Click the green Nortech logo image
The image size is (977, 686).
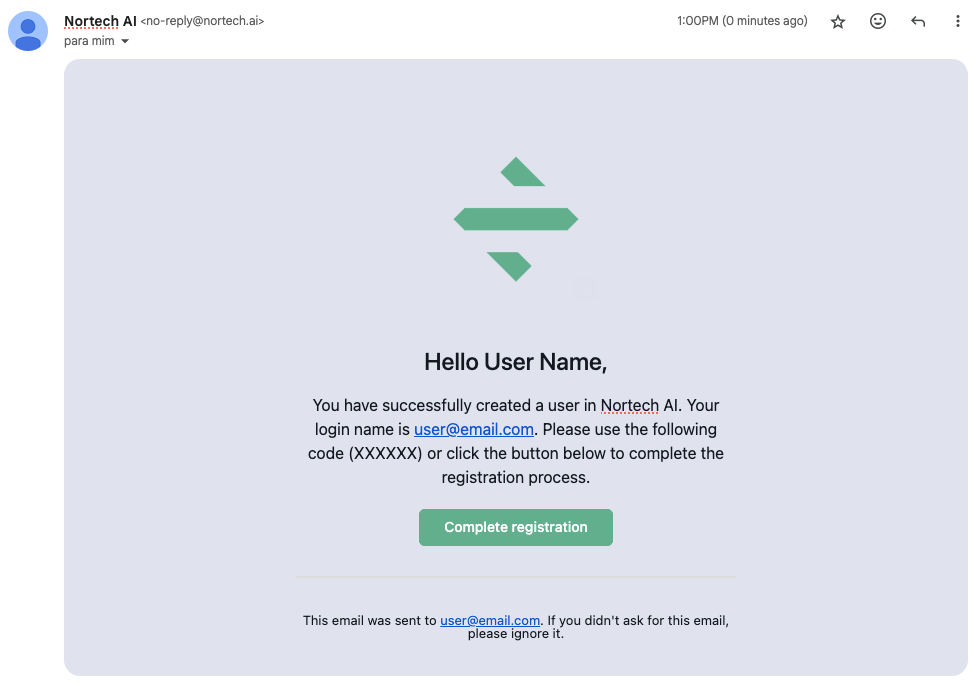coord(515,219)
